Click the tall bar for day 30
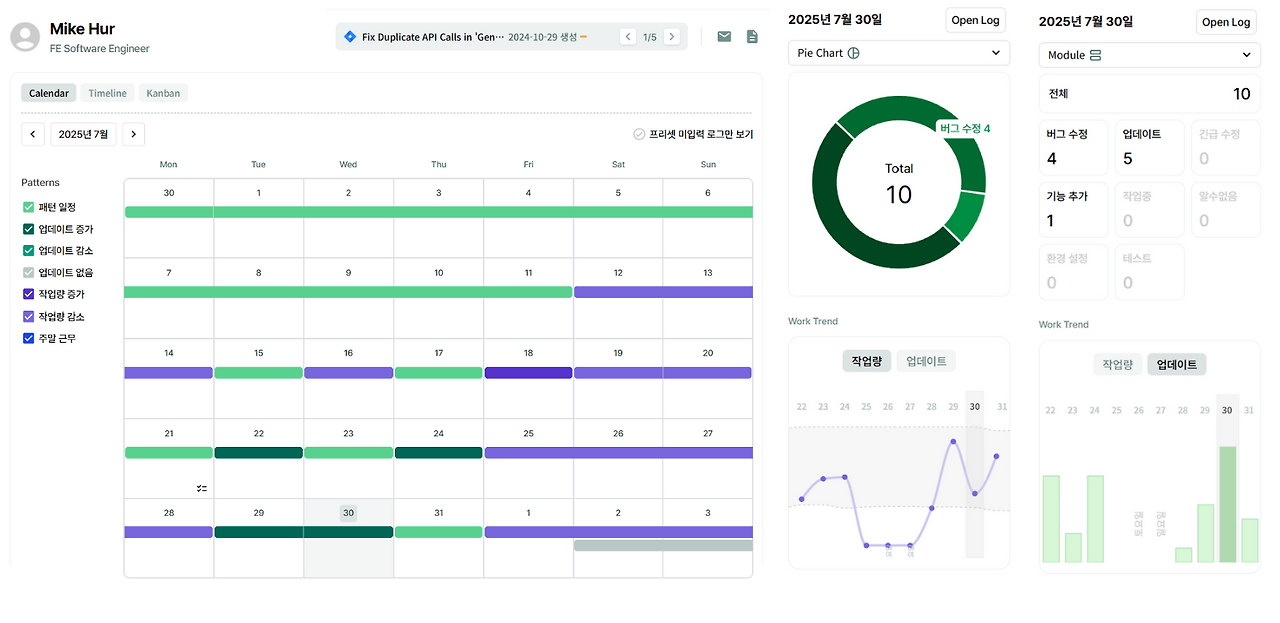 tap(1227, 504)
